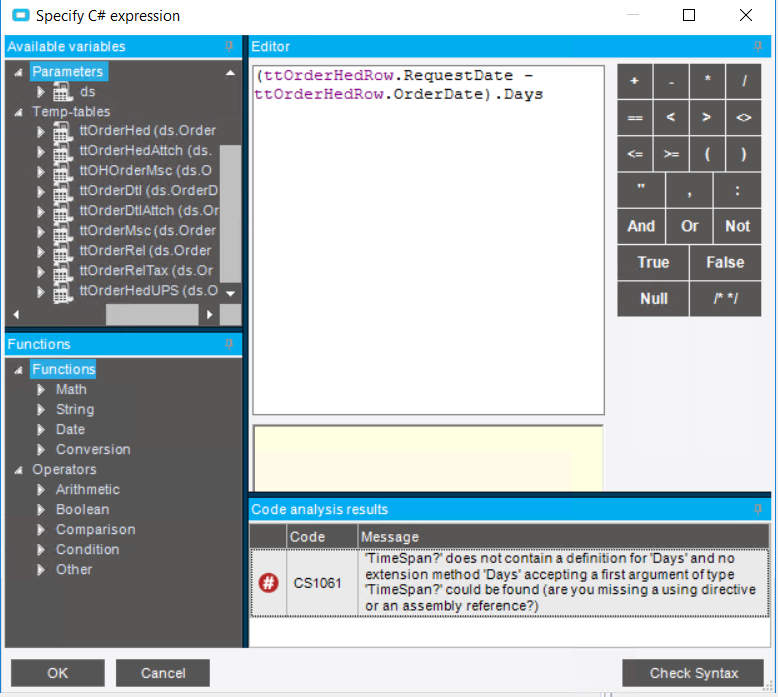Image resolution: width=778 pixels, height=697 pixels.
Task: Click the Check Syntax button
Action: [693, 673]
